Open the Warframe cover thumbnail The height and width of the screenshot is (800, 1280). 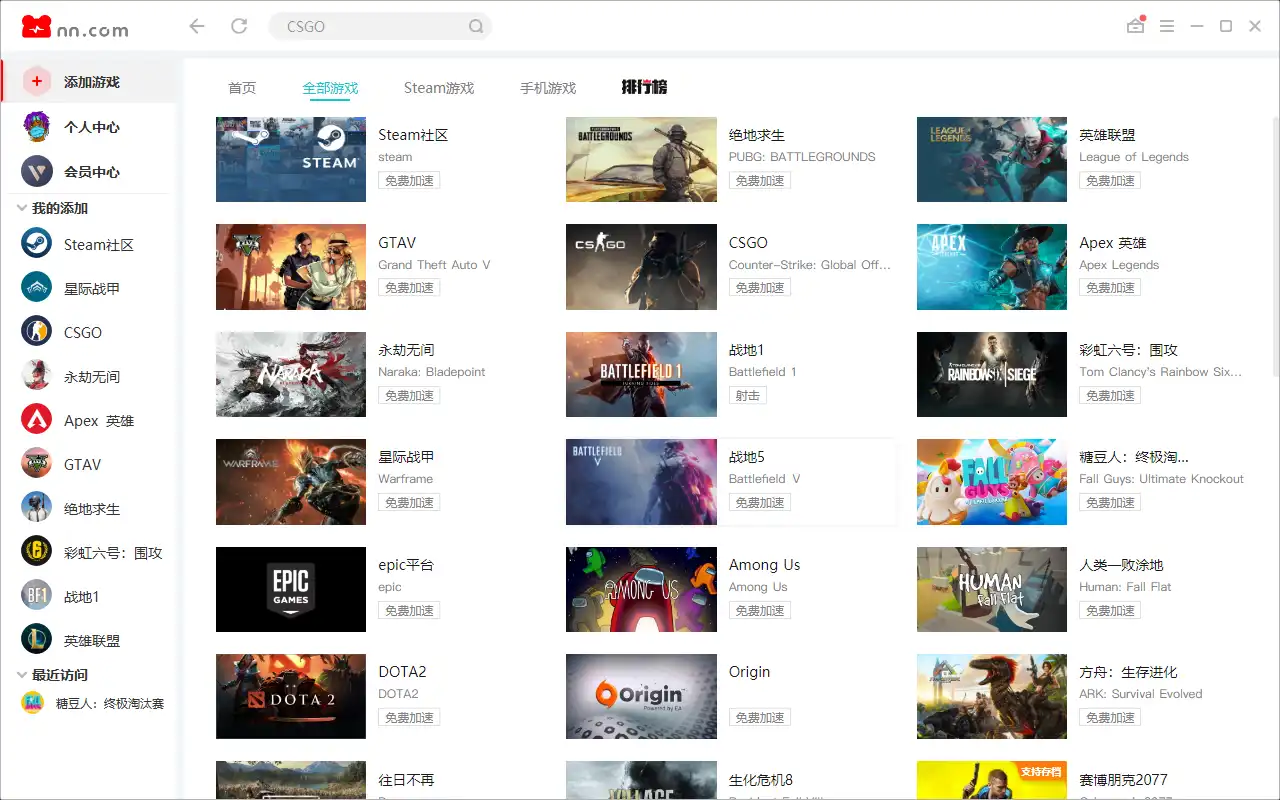(x=291, y=482)
